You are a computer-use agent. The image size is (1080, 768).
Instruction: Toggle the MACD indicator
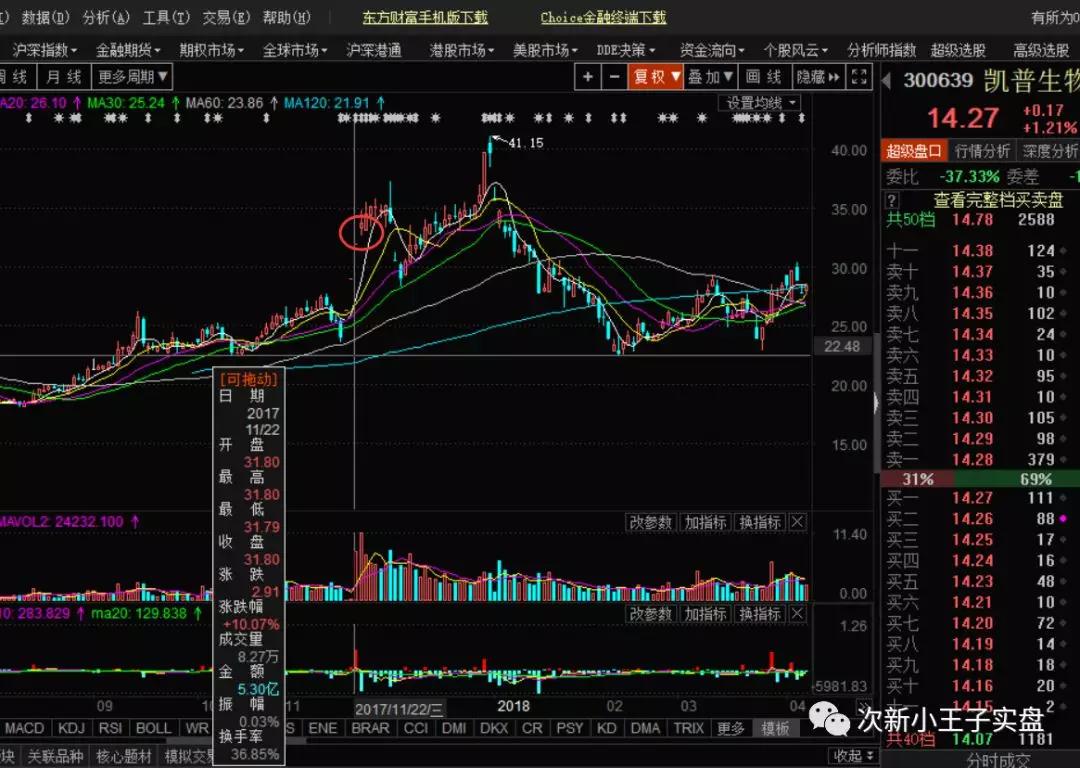[25, 728]
